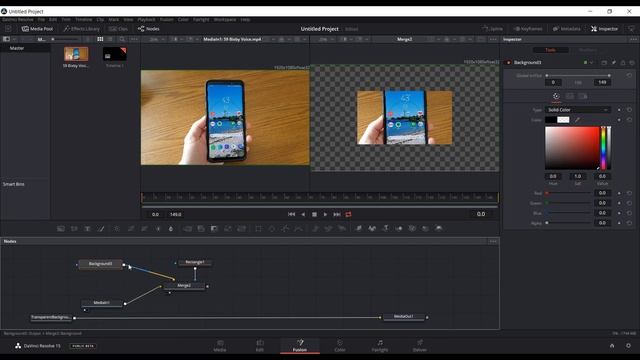Adjust the Red slider
The image size is (640, 360).
tap(569, 193)
